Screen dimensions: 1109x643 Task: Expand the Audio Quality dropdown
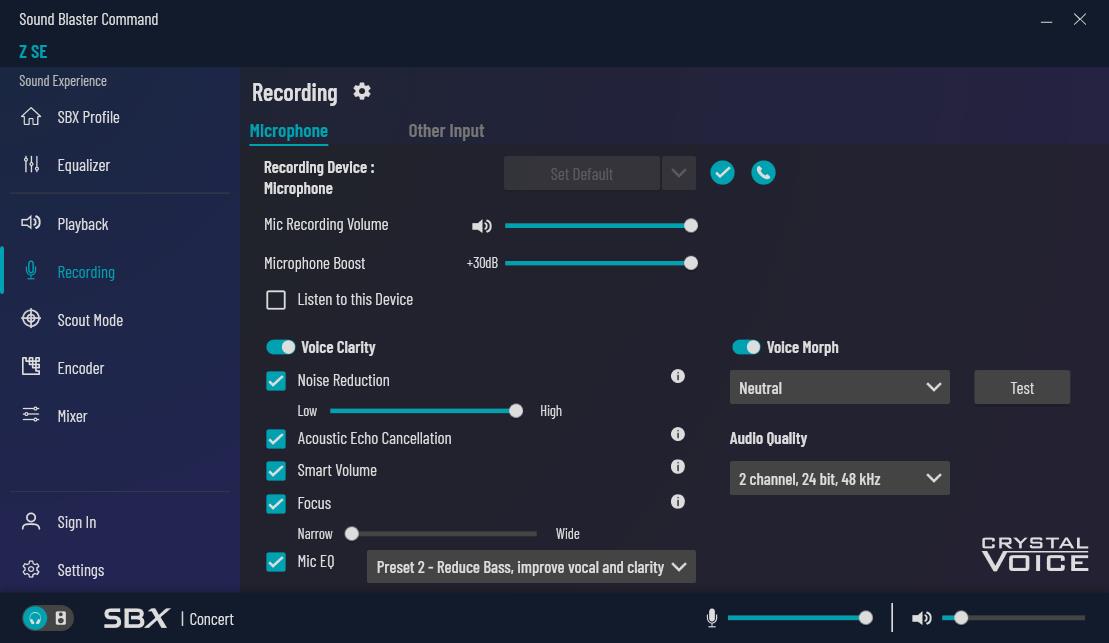(x=839, y=479)
